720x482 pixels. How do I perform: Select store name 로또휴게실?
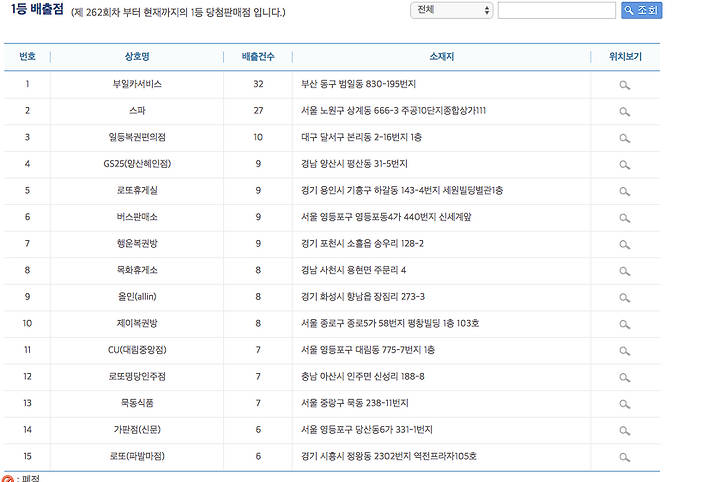point(137,191)
